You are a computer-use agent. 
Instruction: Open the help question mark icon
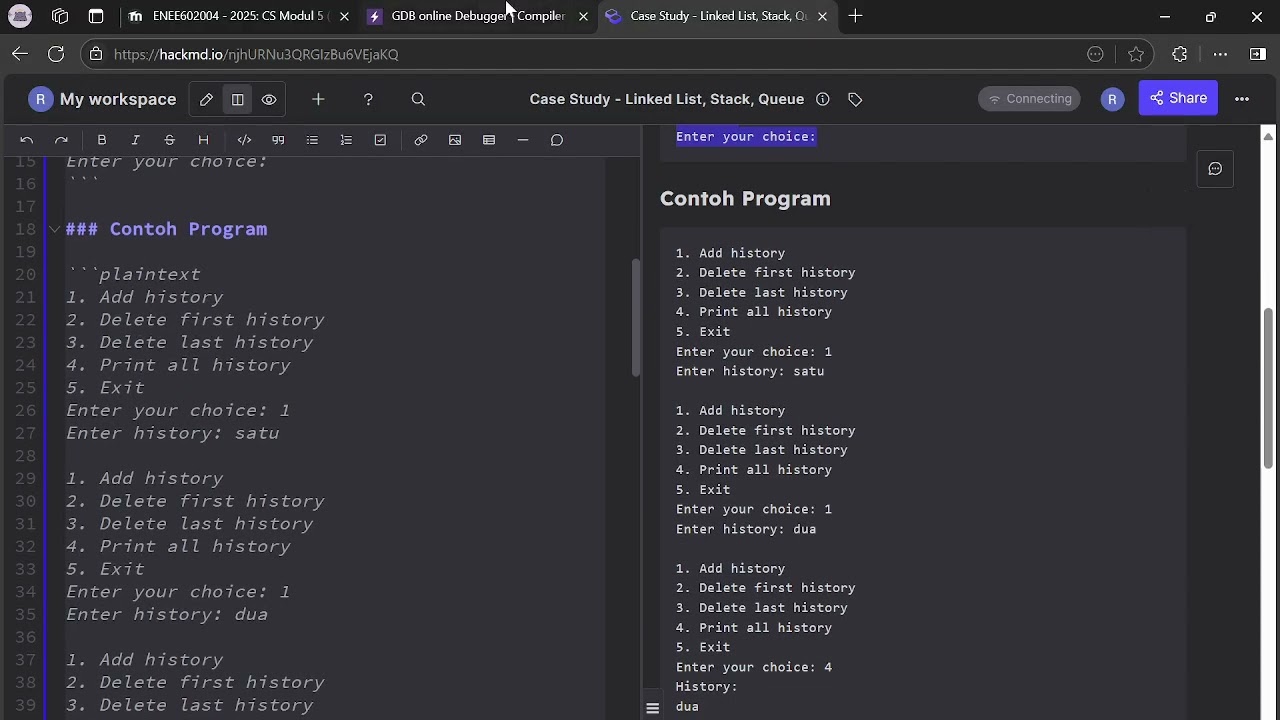(x=368, y=99)
